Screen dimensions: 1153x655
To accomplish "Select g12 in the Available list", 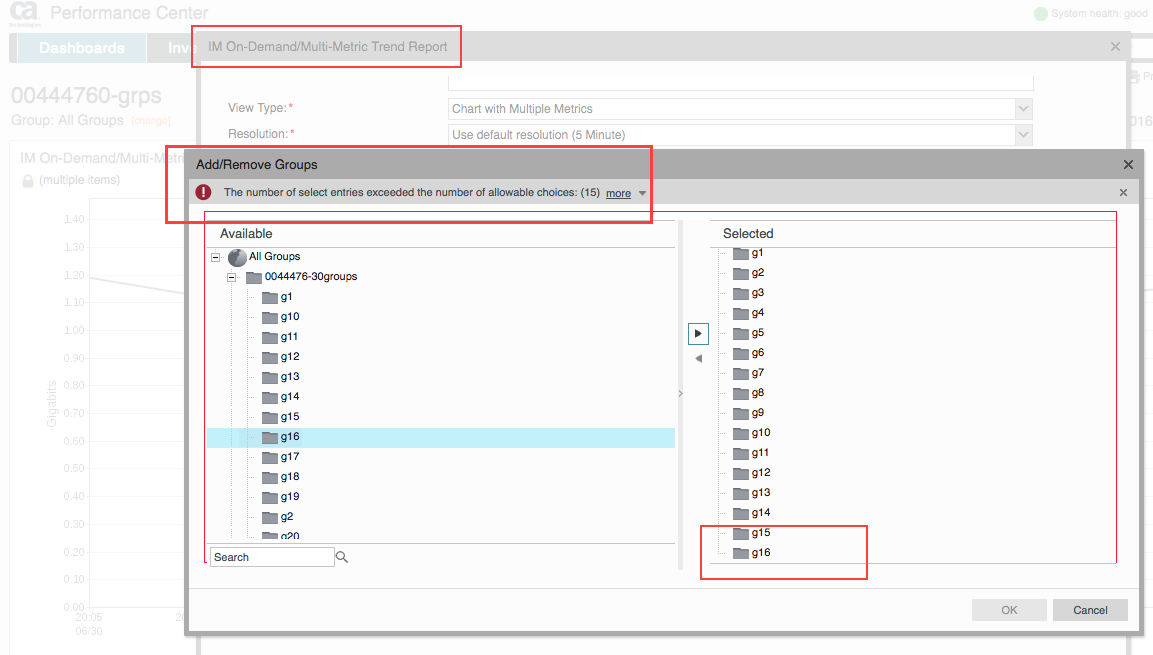I will tap(290, 357).
